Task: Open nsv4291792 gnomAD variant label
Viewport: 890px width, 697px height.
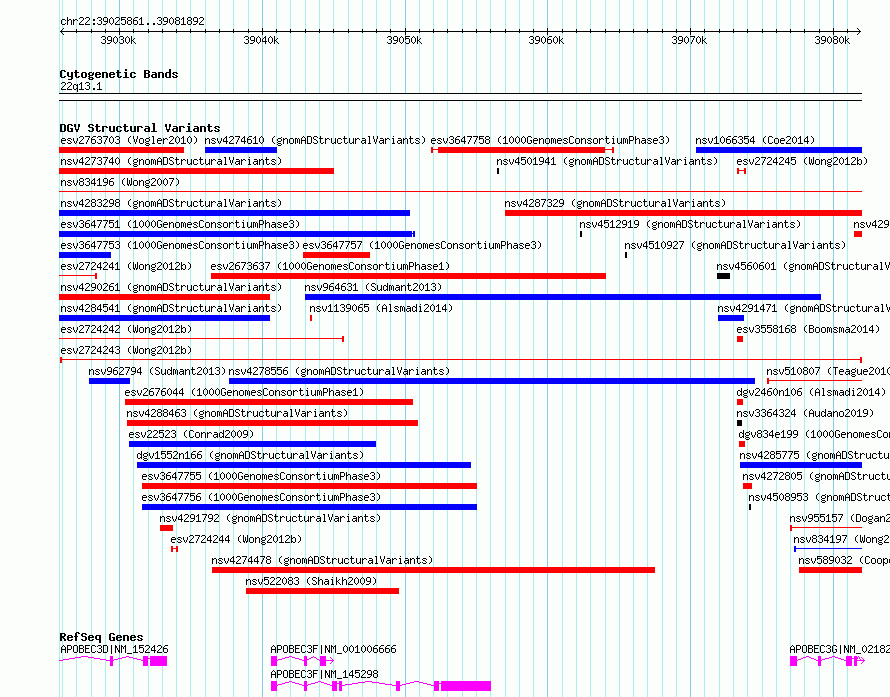Action: (270, 518)
